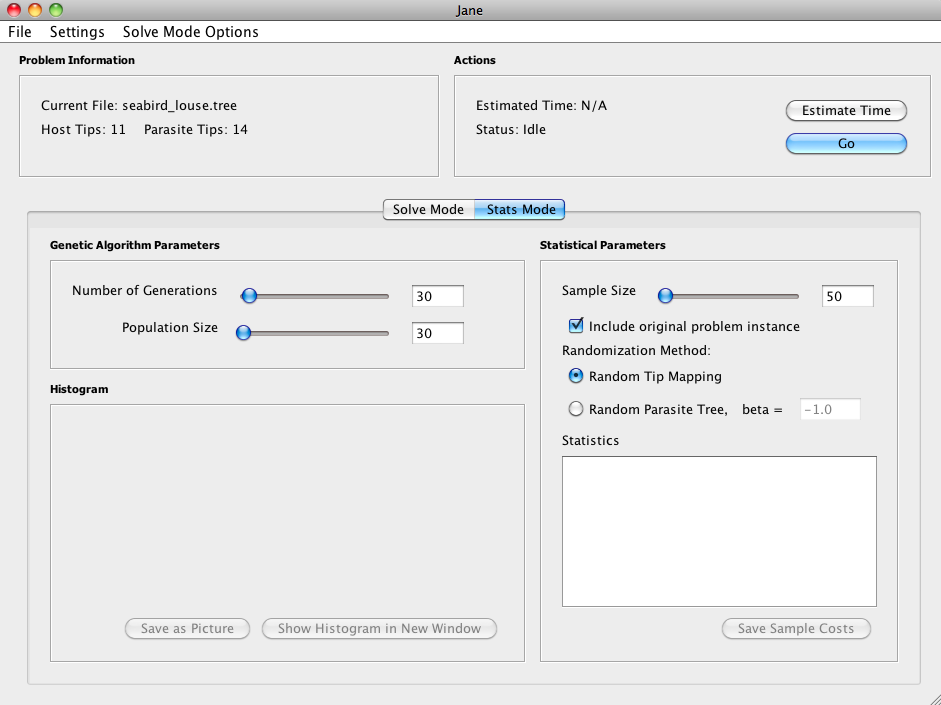Focus the Number of Generations value field
The image size is (941, 705).
(x=437, y=296)
